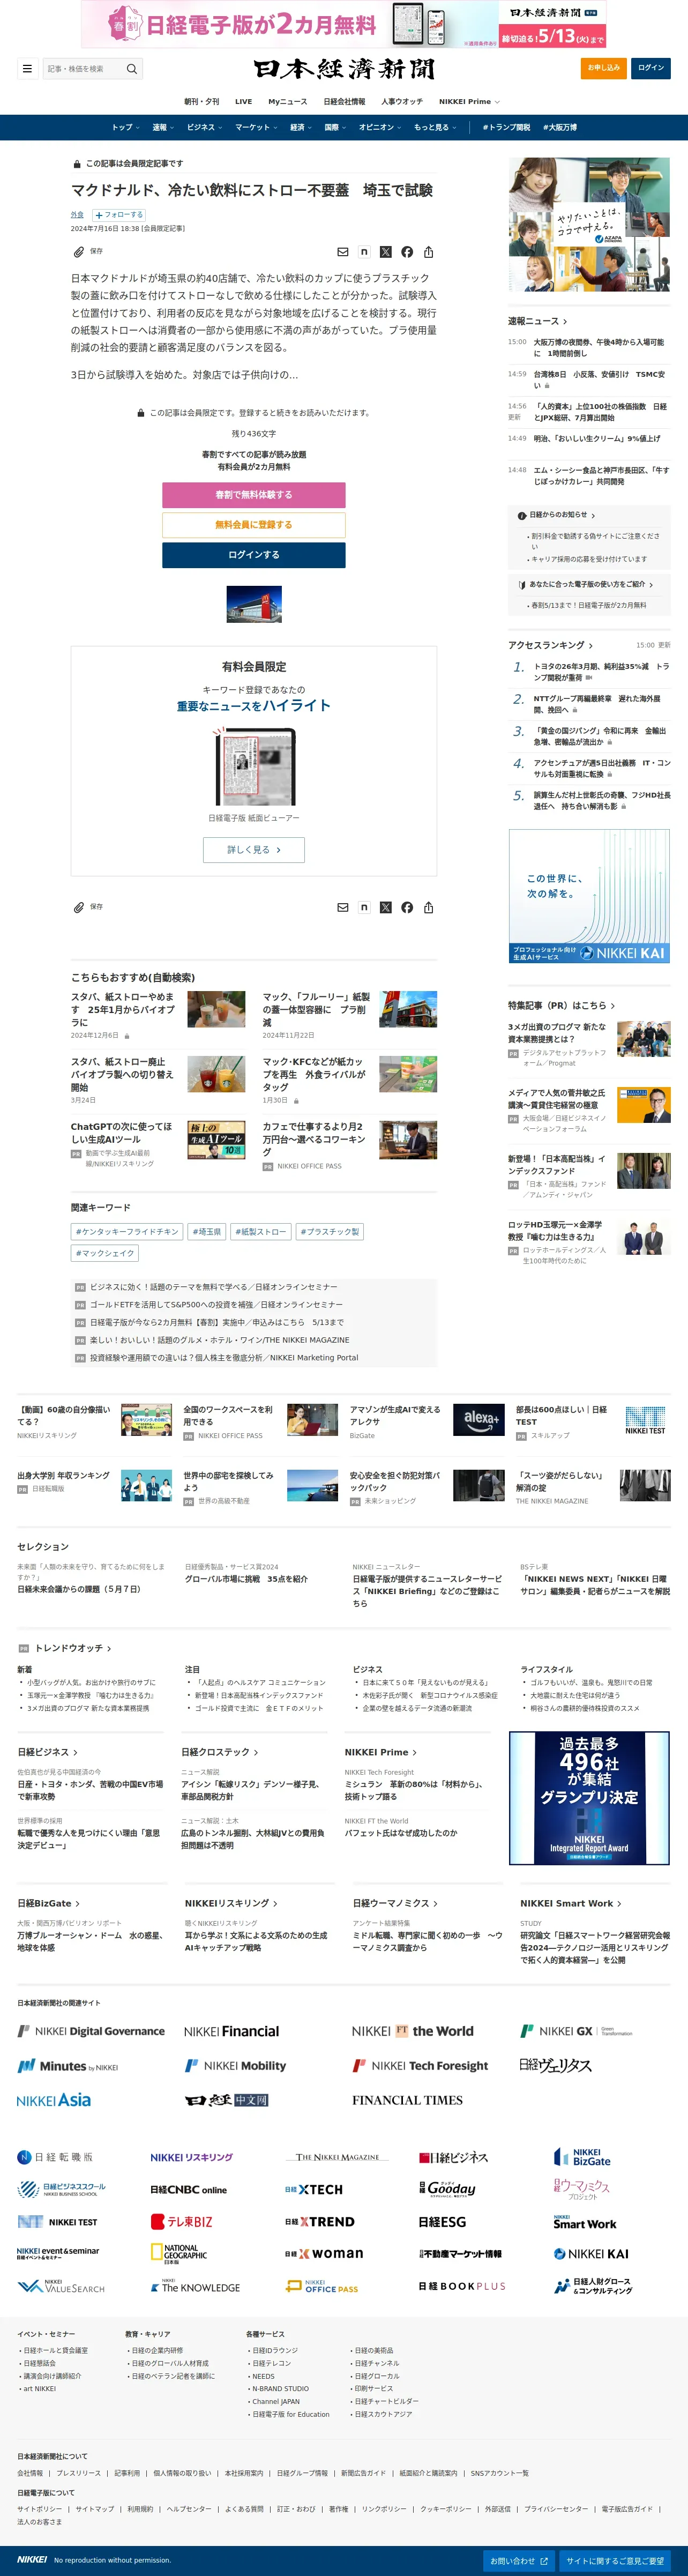Open share-sheet icon under headline
The image size is (688, 2576).
[428, 252]
